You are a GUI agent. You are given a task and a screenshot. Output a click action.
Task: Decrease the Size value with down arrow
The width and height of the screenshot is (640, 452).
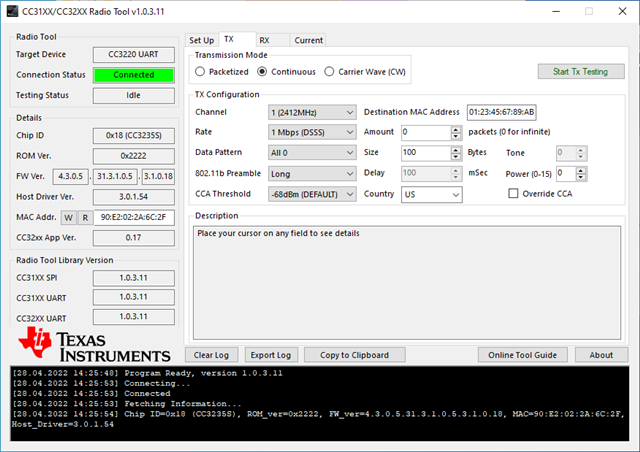tap(456, 156)
